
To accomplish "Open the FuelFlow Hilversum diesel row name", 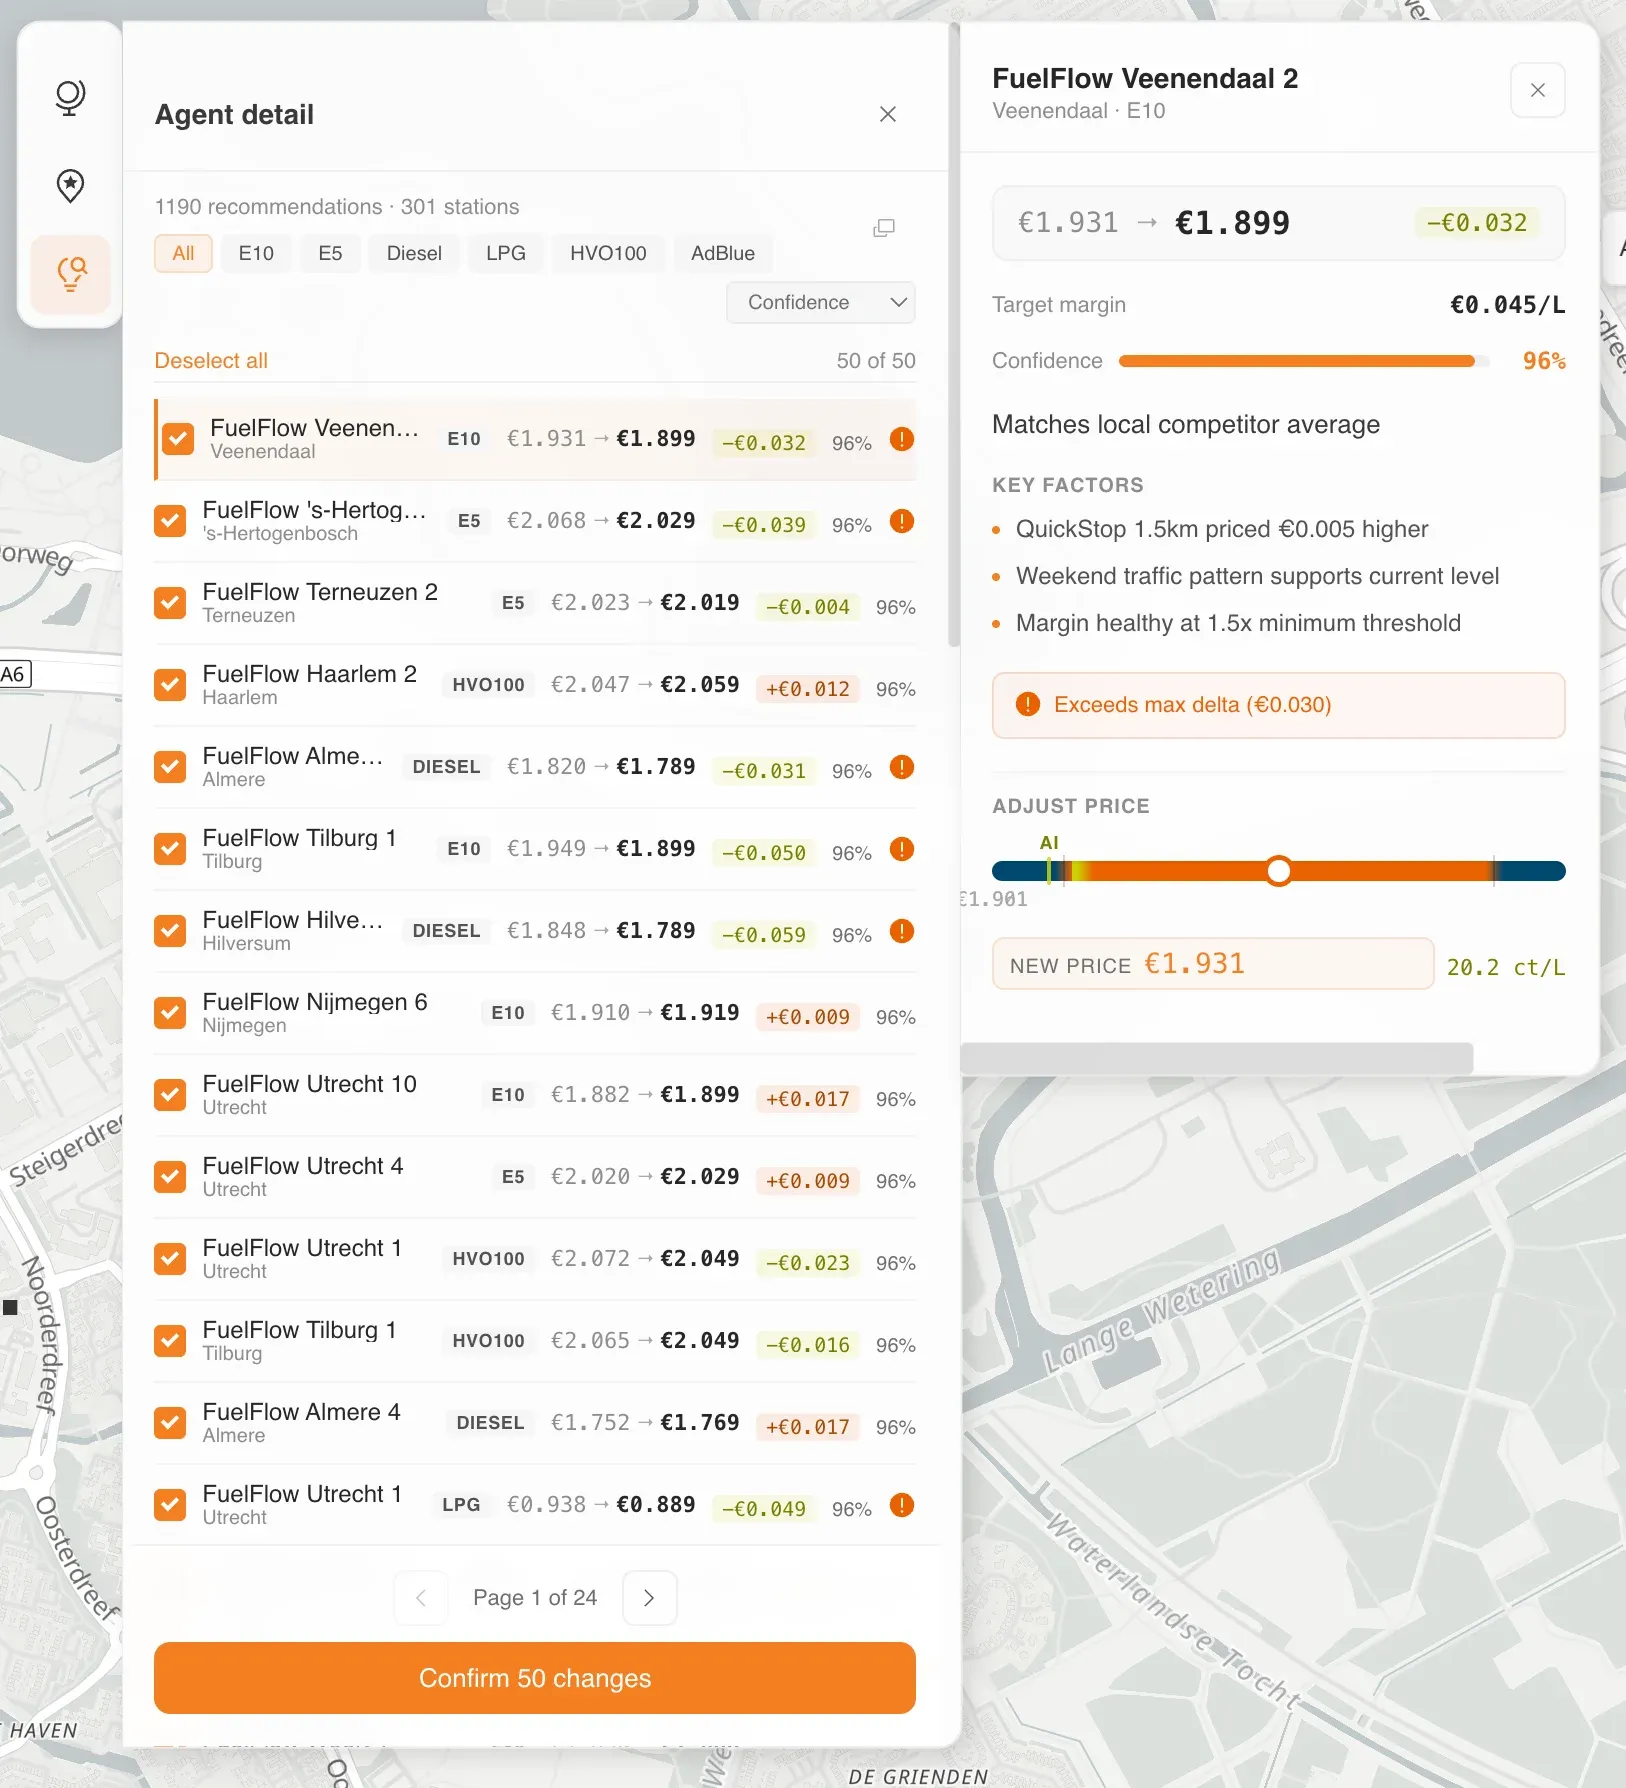I will click(x=292, y=920).
